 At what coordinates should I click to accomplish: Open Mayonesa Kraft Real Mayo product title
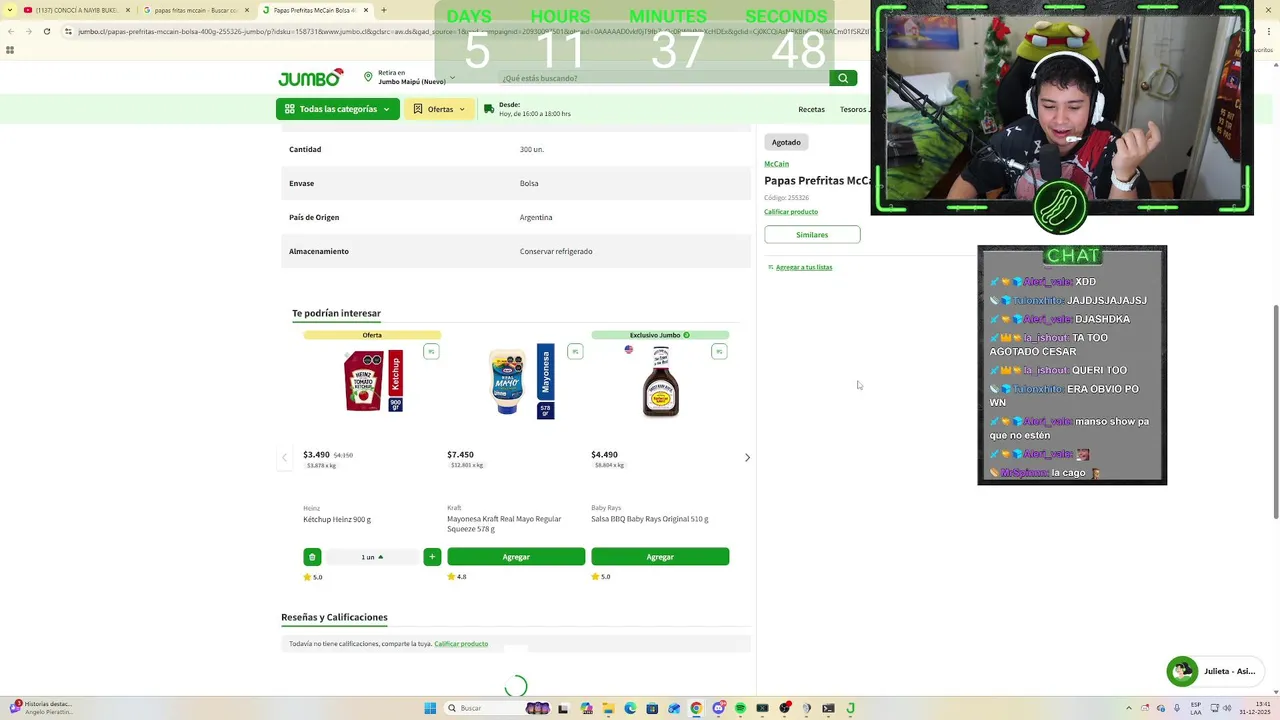[504, 523]
